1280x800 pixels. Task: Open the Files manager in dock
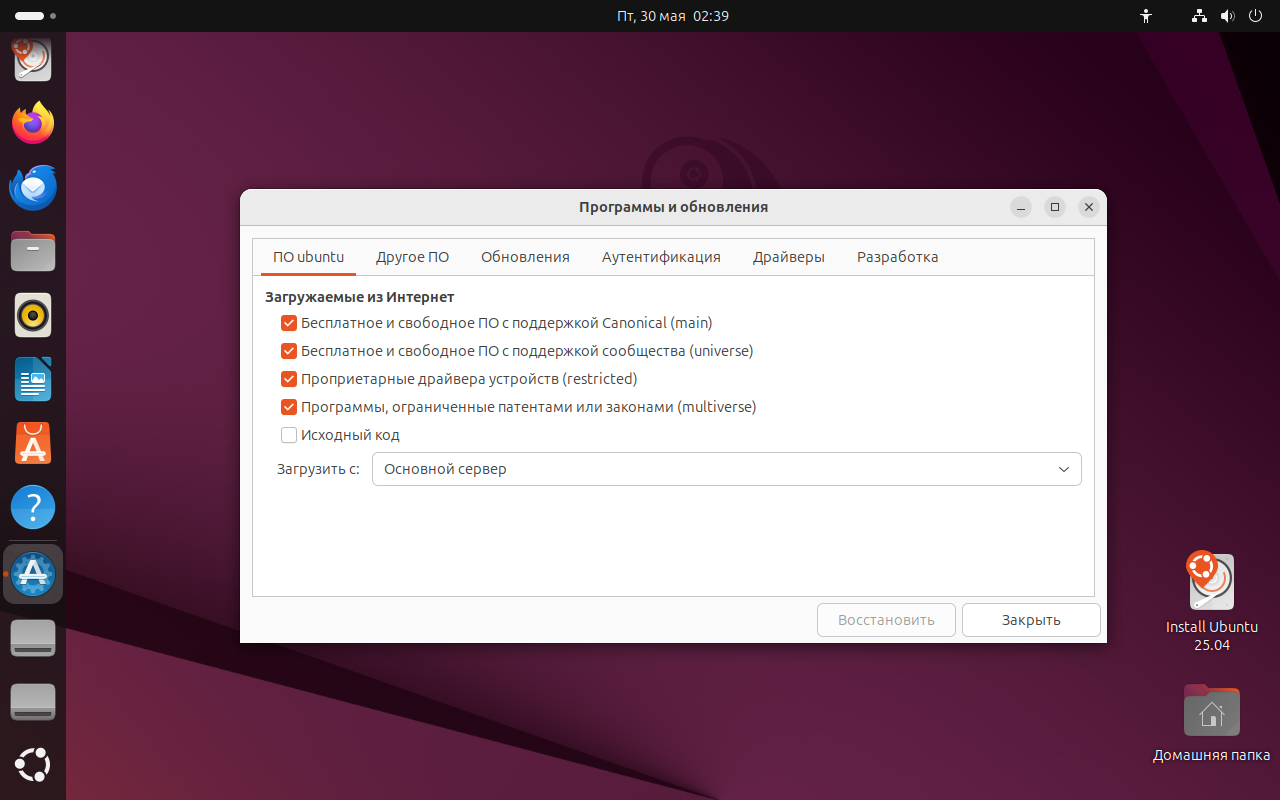pos(33,251)
